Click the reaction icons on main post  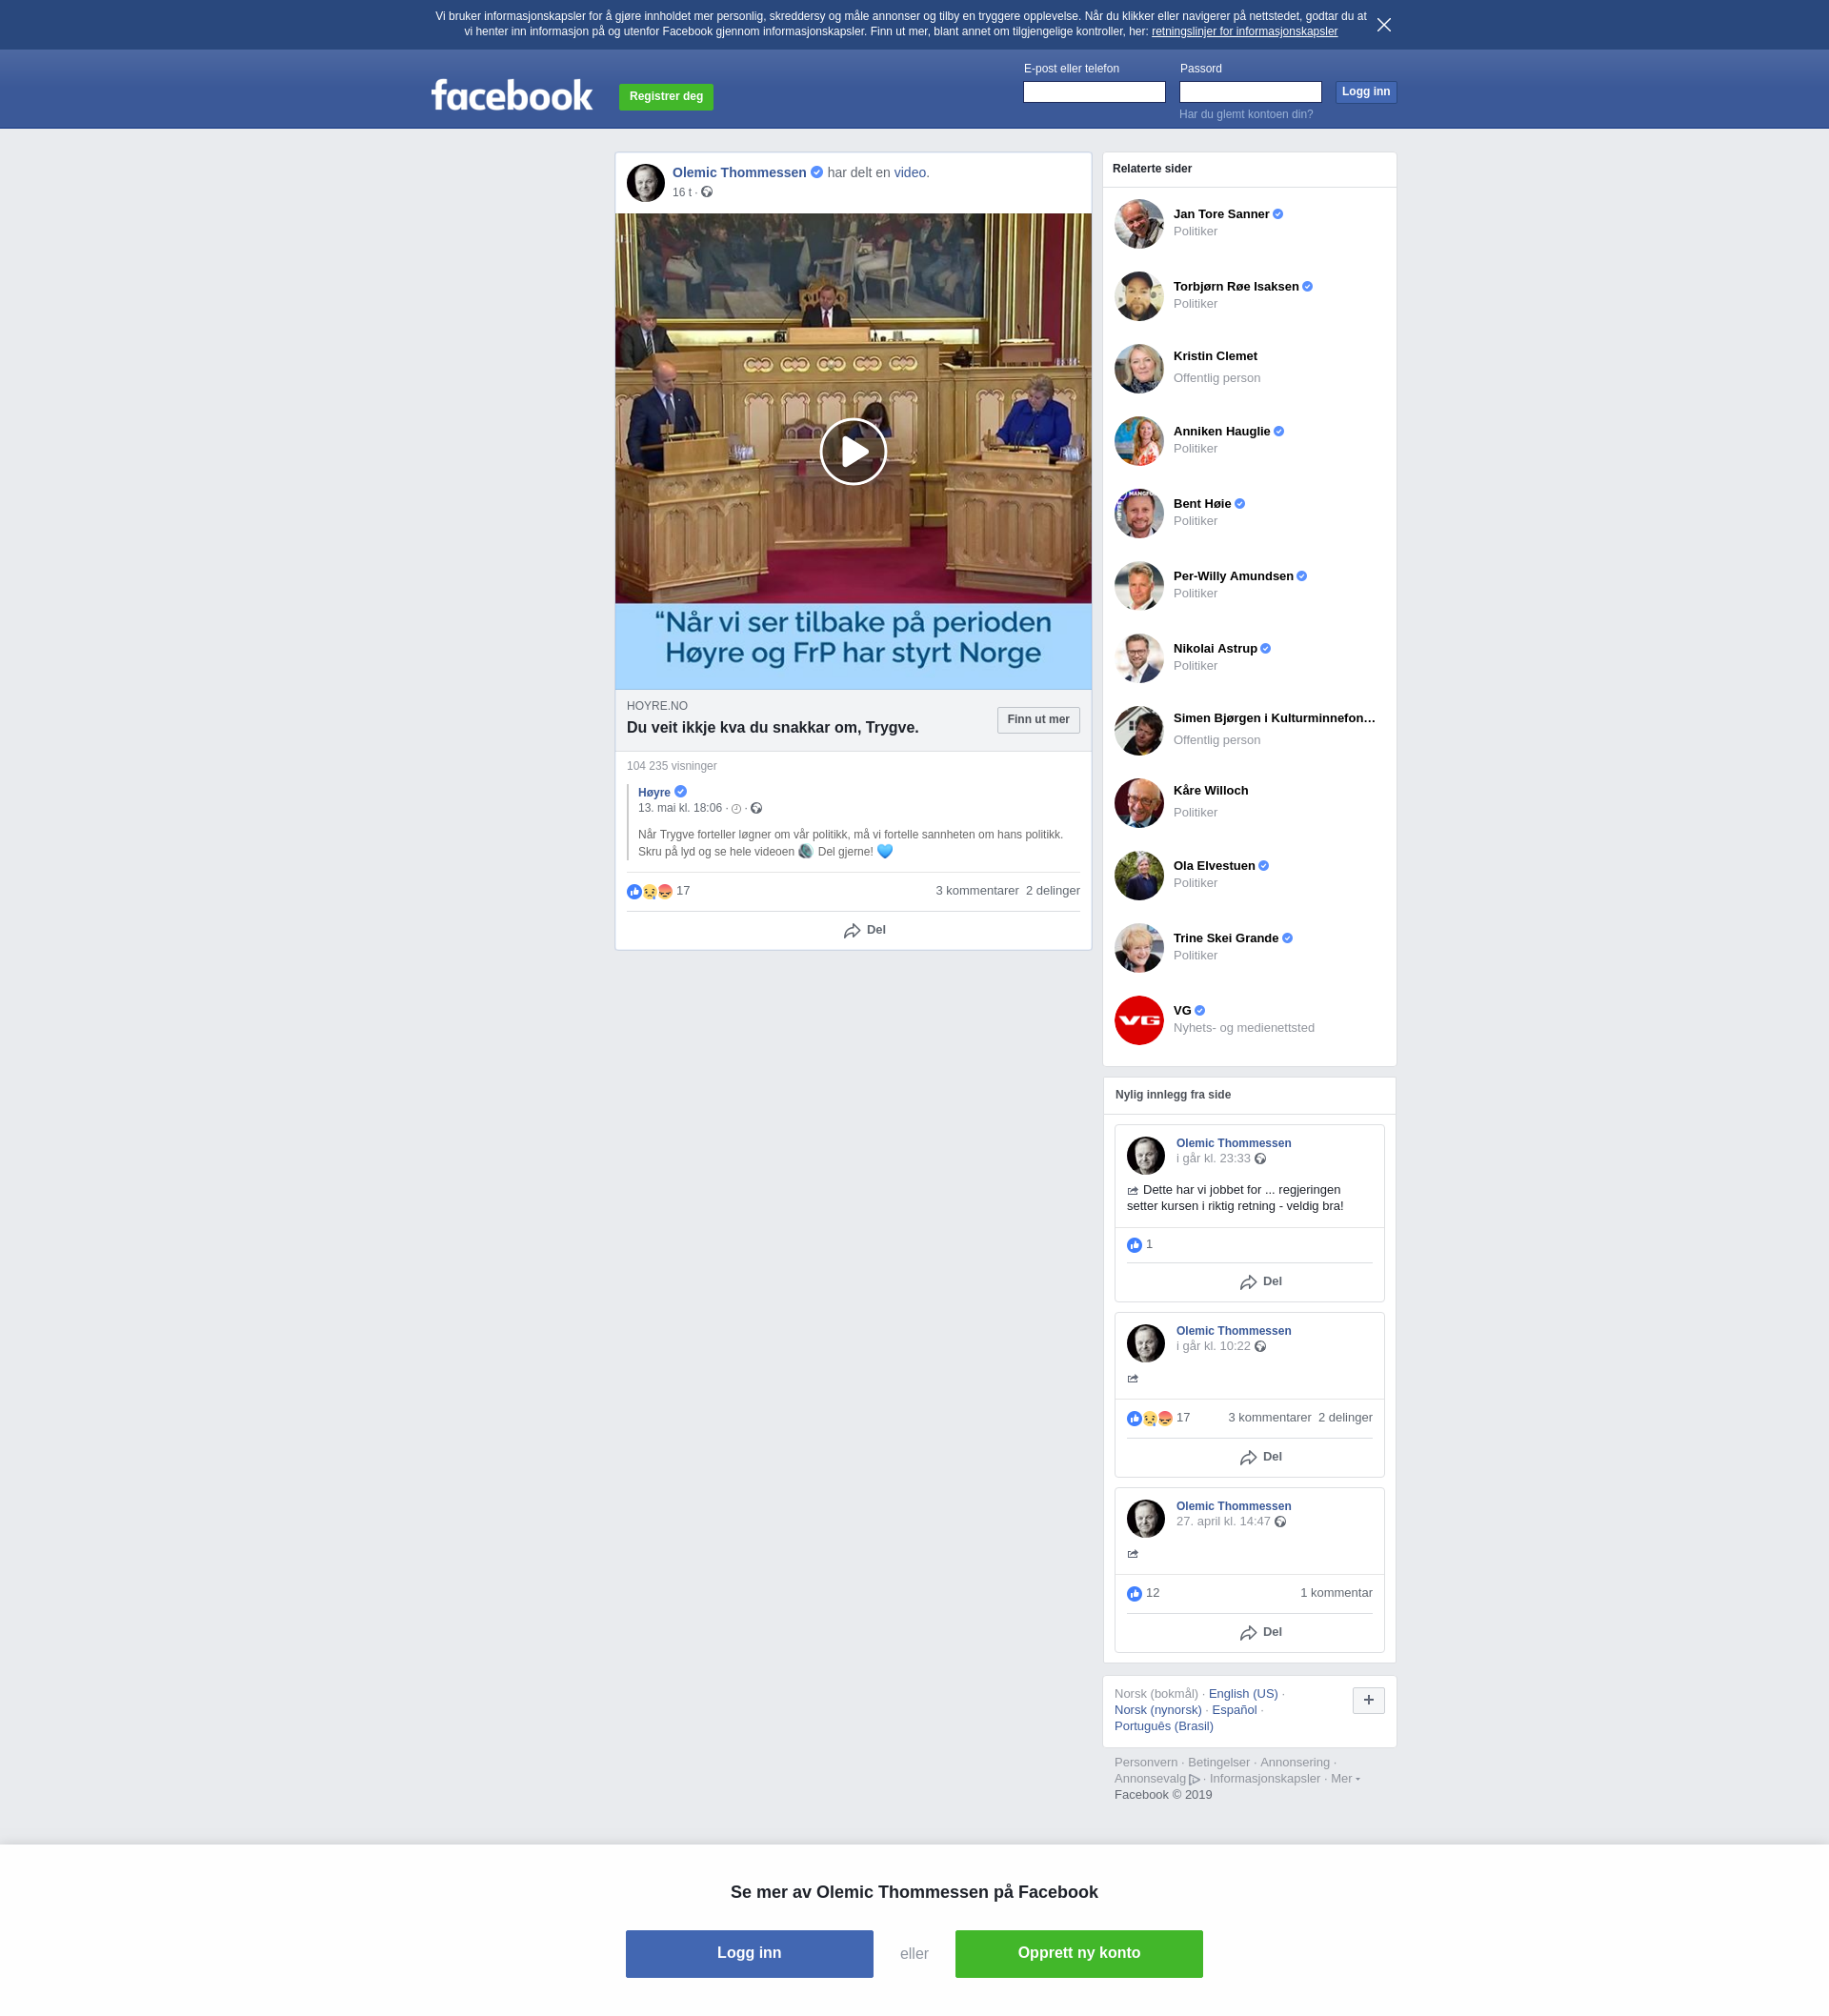[x=649, y=891]
